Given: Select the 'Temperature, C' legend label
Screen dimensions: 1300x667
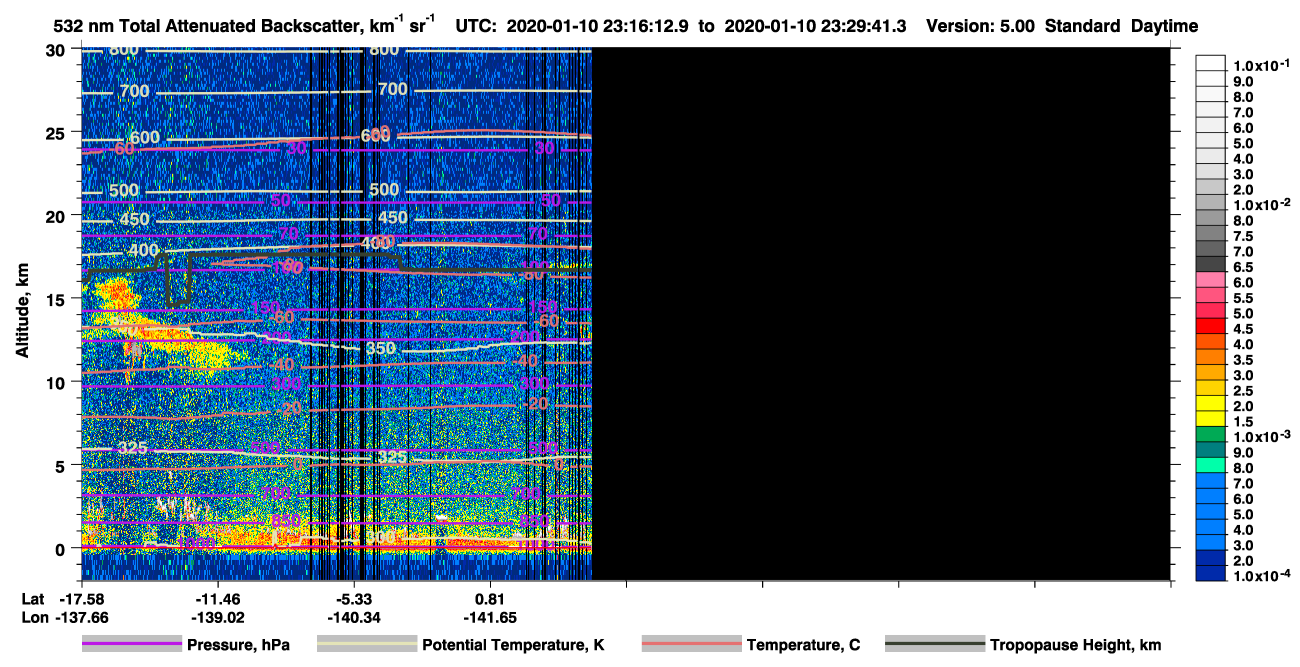Looking at the screenshot, I should coord(803,645).
